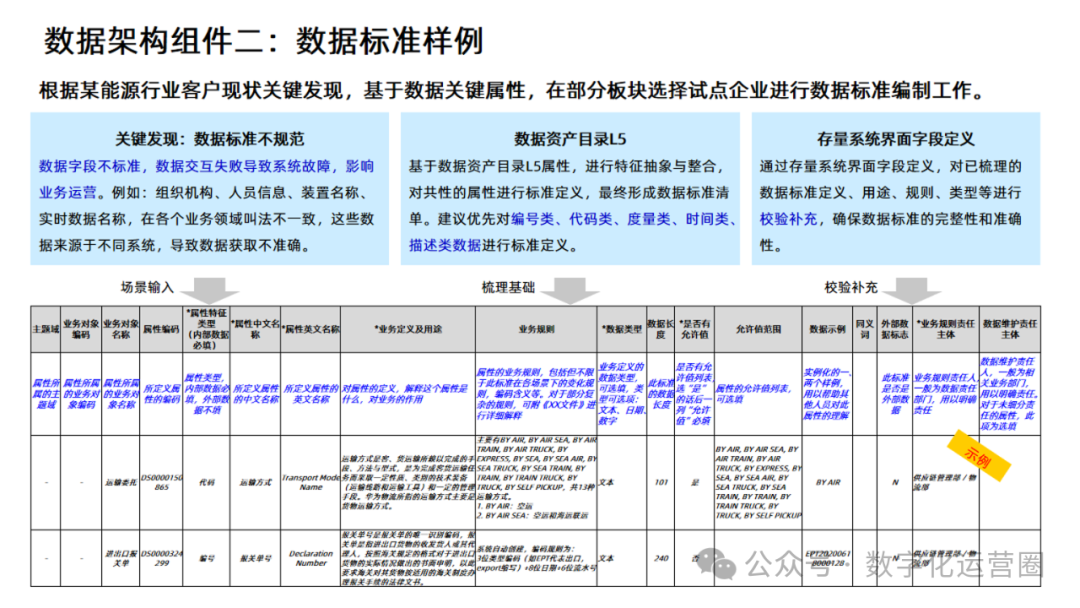Viewport: 1080px width, 608px height.
Task: Click the *属性特征类型（内部数据必填）column header
Action: click(207, 329)
